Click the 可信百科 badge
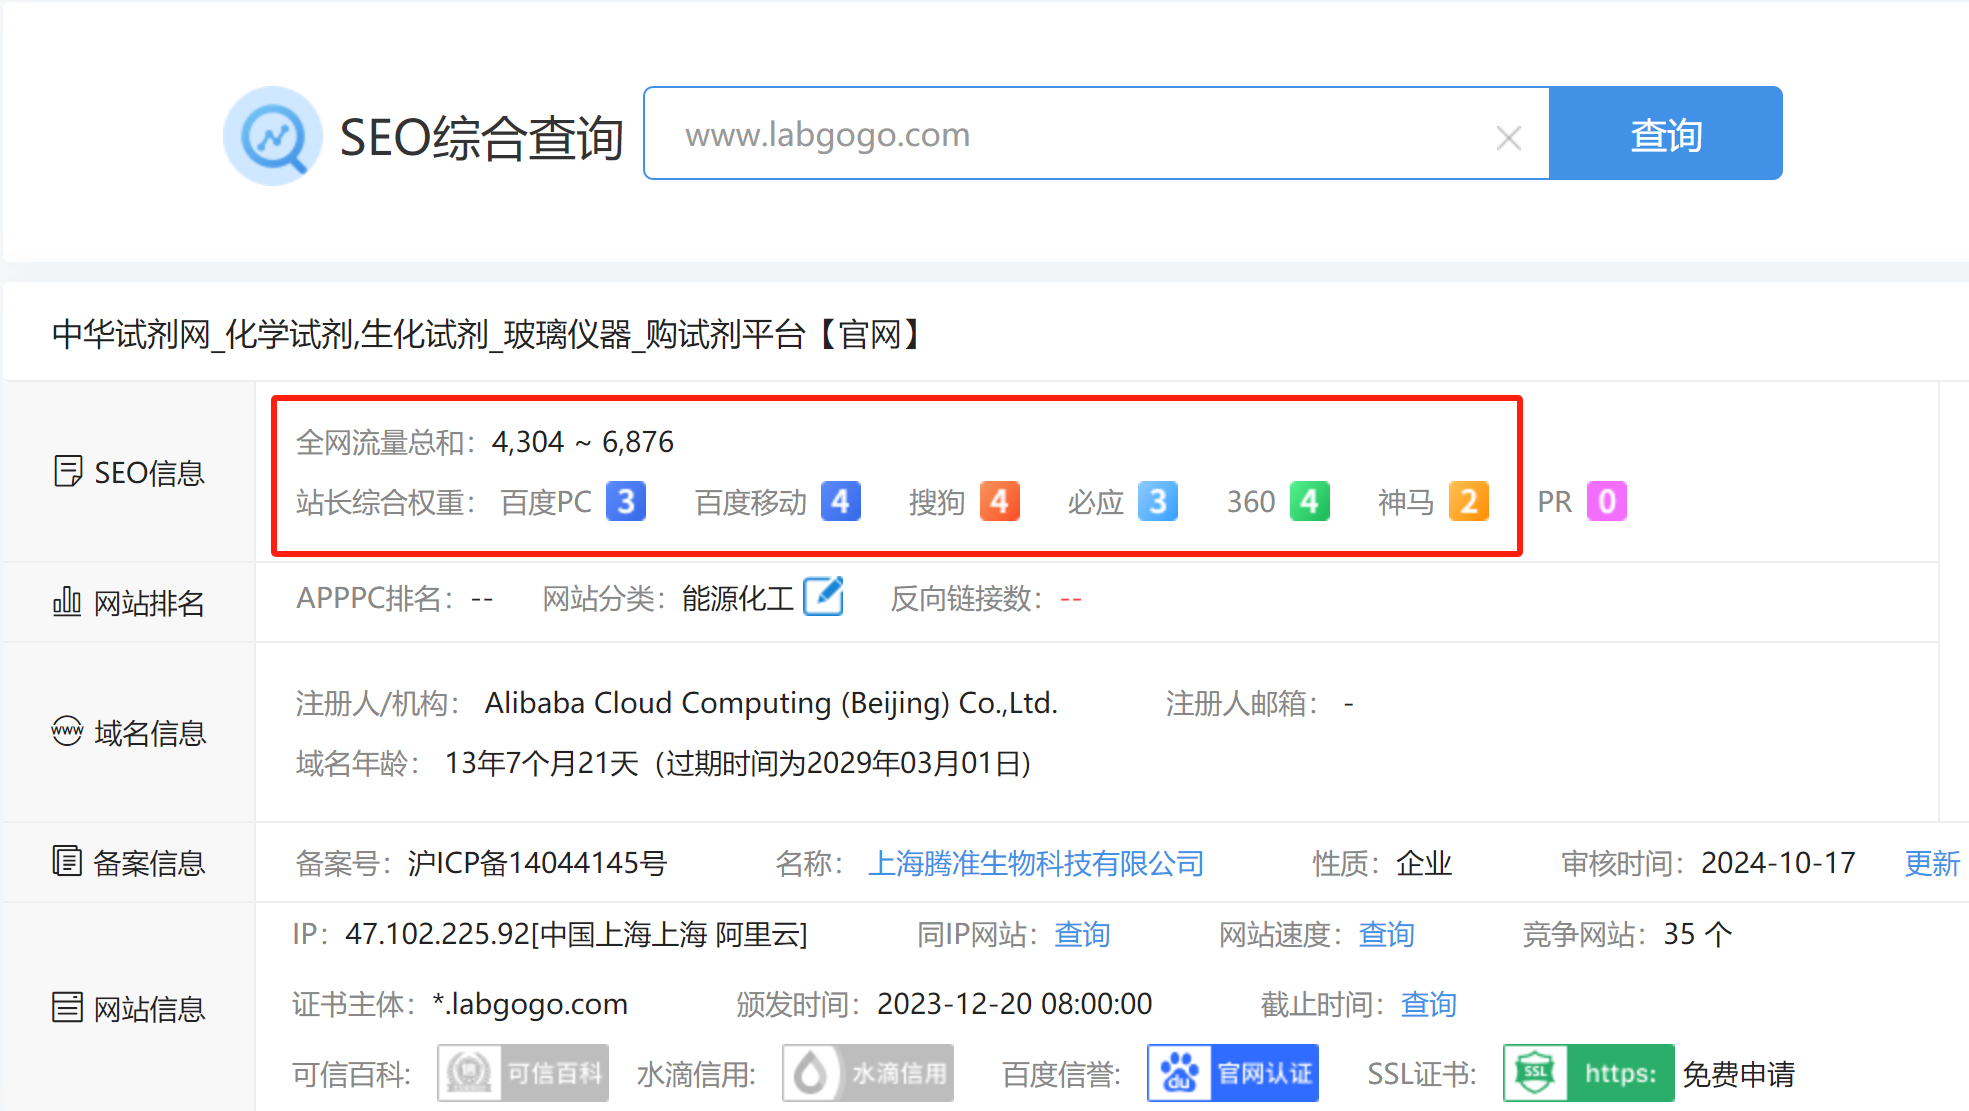This screenshot has width=1969, height=1111. (523, 1074)
